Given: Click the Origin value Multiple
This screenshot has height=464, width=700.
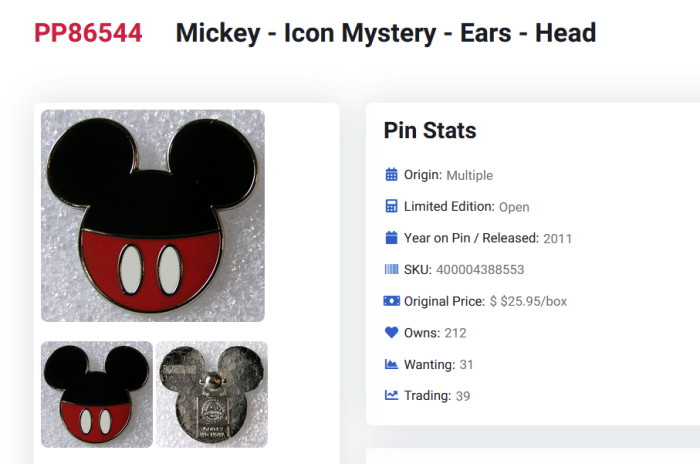Looking at the screenshot, I should point(469,176).
